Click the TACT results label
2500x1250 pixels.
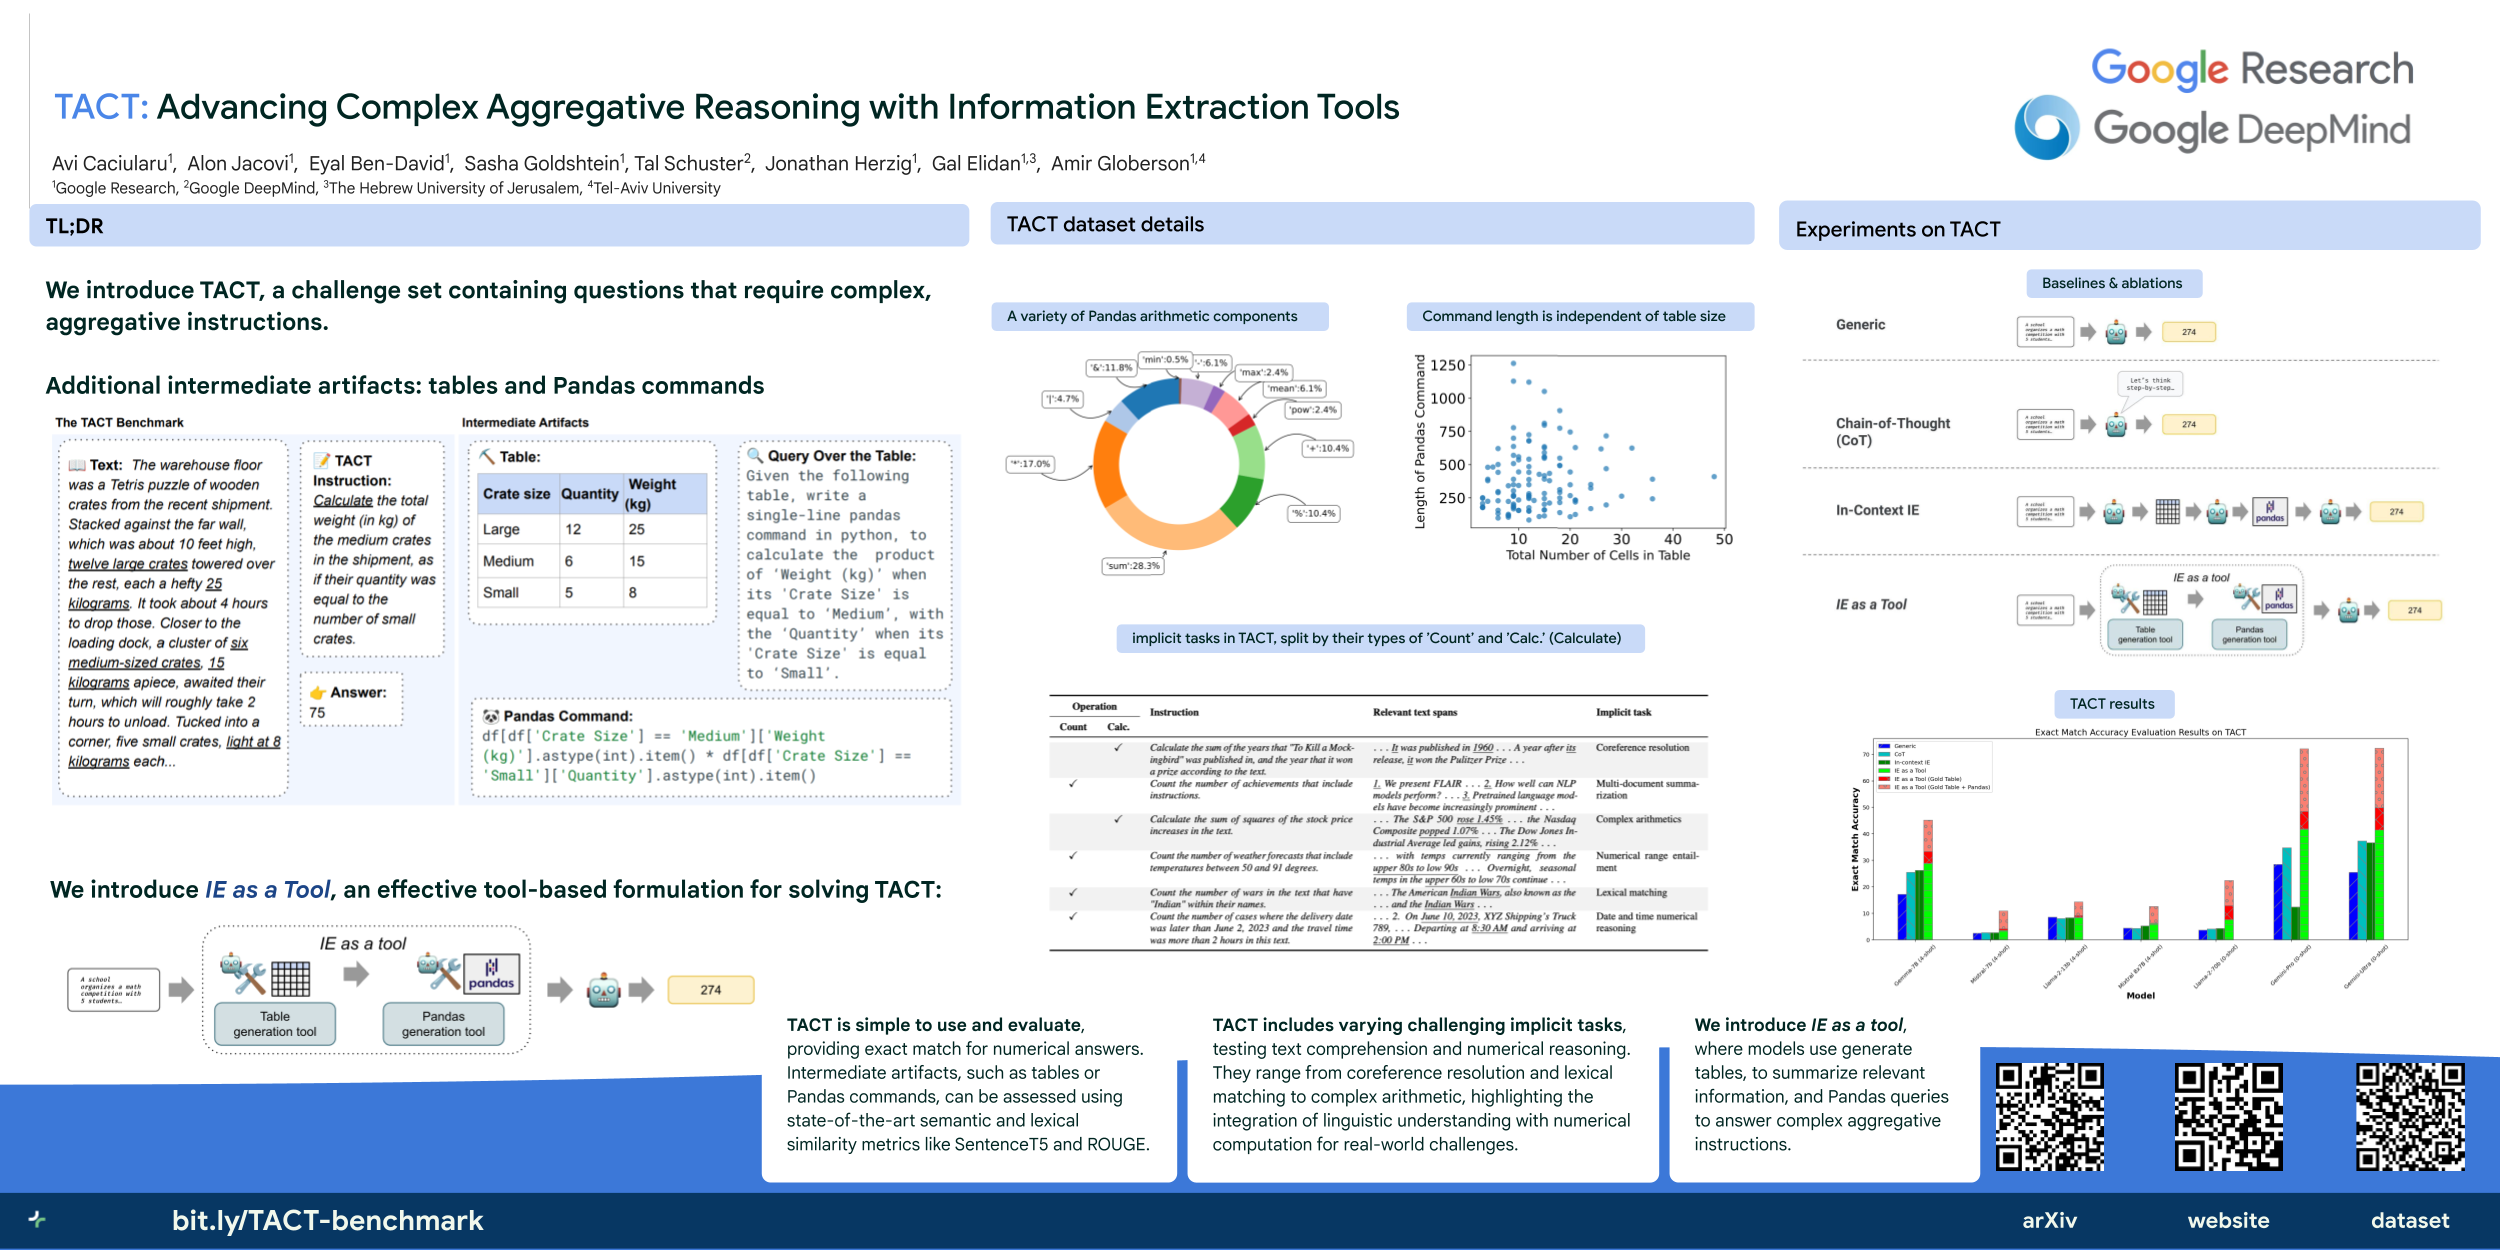(x=2112, y=704)
